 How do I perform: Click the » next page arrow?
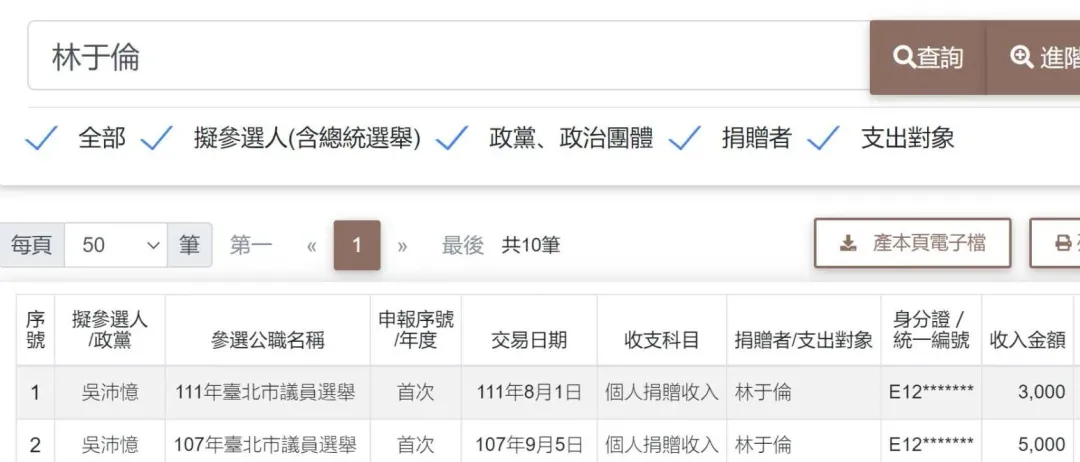pos(402,246)
